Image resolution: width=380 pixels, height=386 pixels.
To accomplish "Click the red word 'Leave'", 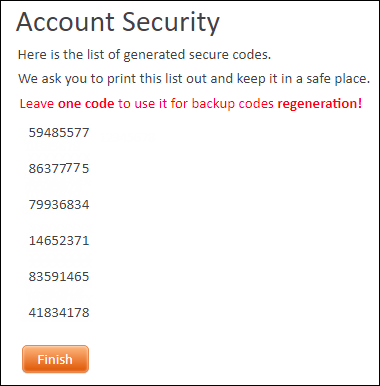I will 37,104.
